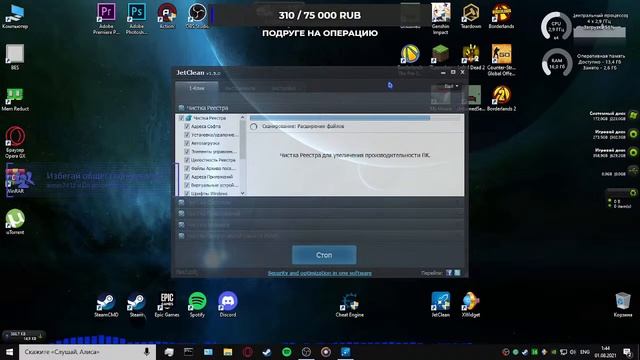640x360 pixels.
Task: Open the JetClean desktop shortcut
Action: [x=441, y=304]
